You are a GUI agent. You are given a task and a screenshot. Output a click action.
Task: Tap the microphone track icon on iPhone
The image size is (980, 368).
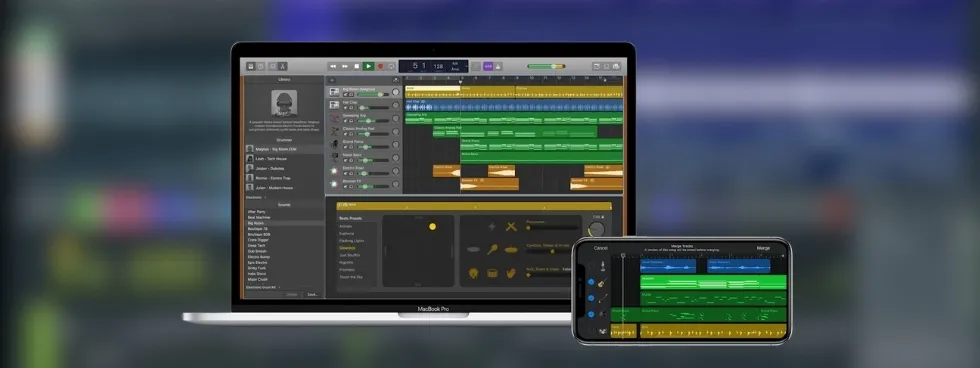[602, 266]
